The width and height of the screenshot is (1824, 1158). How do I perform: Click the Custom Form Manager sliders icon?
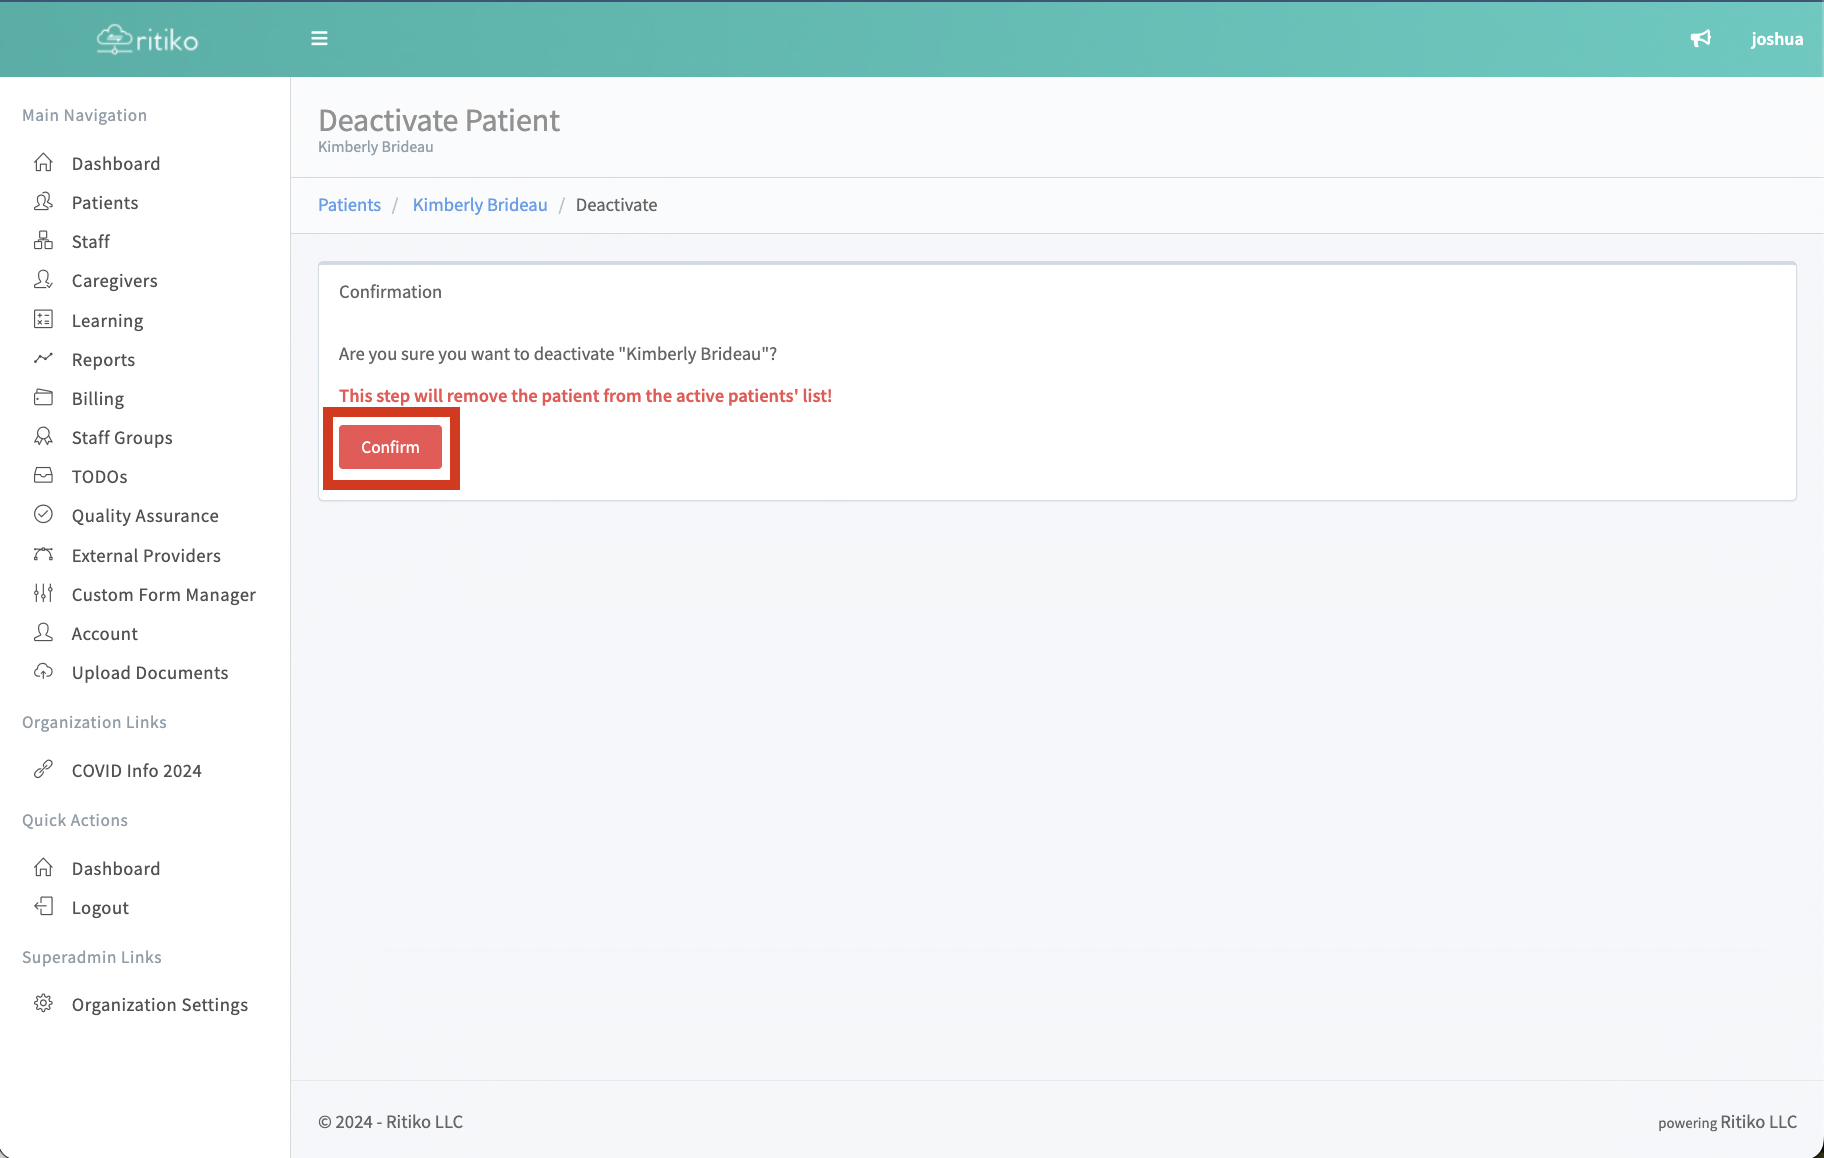click(43, 594)
